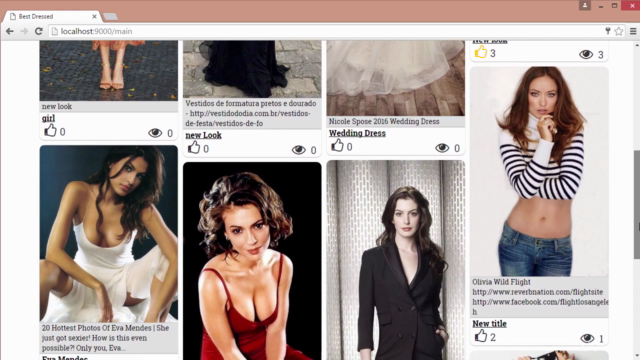Screen dimensions: 640x360
Task: Click the eye views icon on 'girl' card
Action: coord(155,133)
